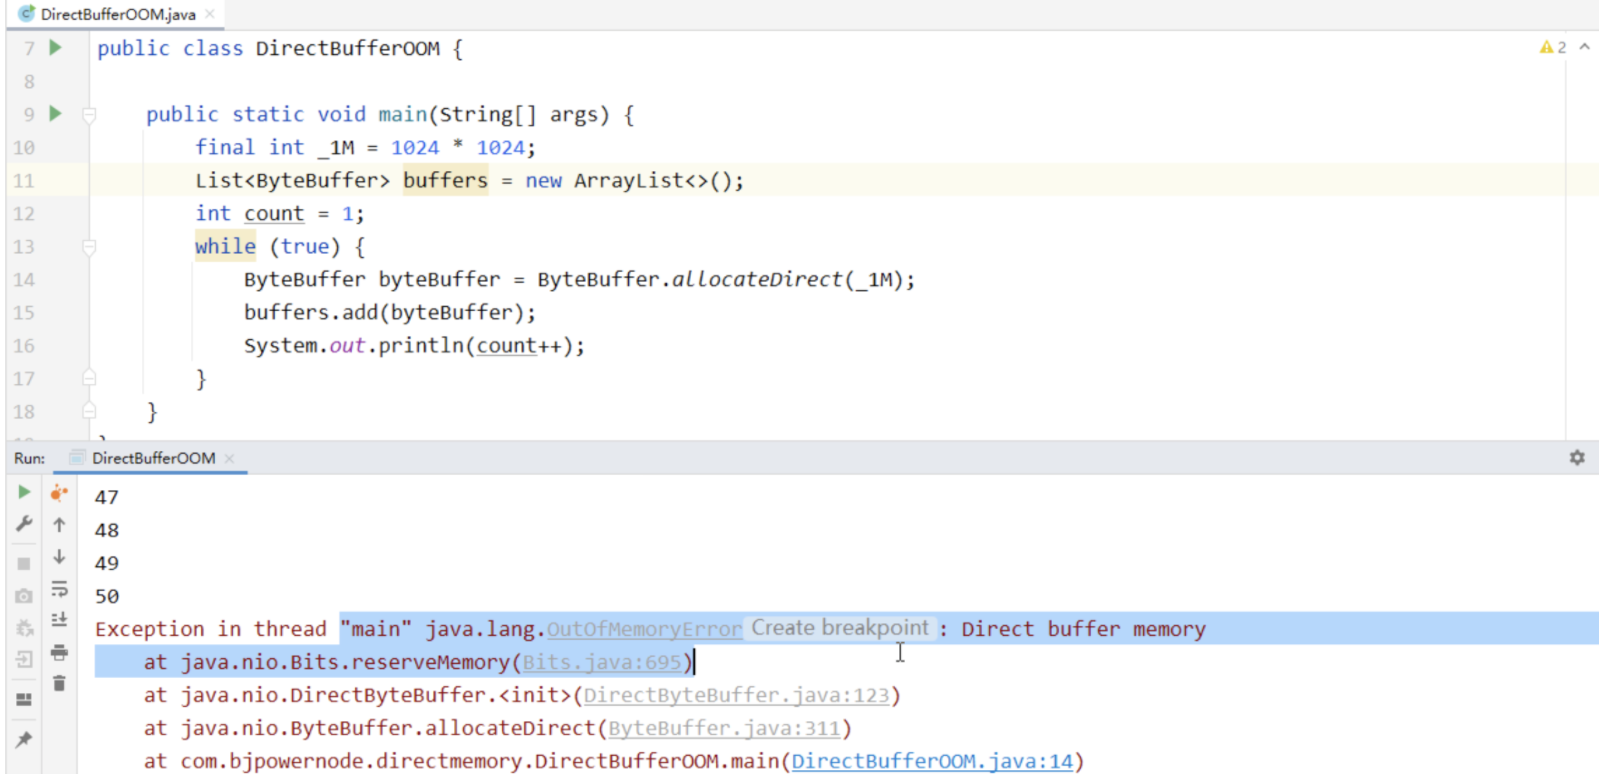Collapse the main method fold marker
Image resolution: width=1620 pixels, height=774 pixels.
pos(89,114)
